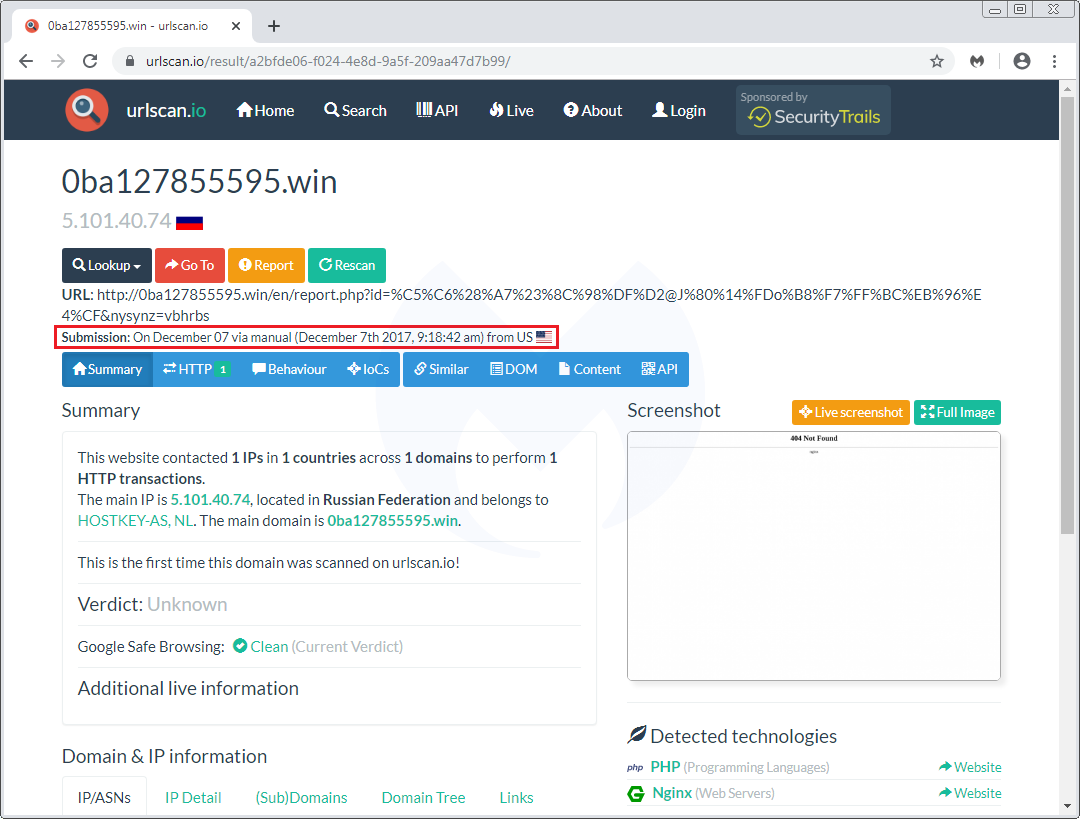This screenshot has width=1080, height=819.
Task: Open Chrome's three-dot menu
Action: pos(1054,61)
